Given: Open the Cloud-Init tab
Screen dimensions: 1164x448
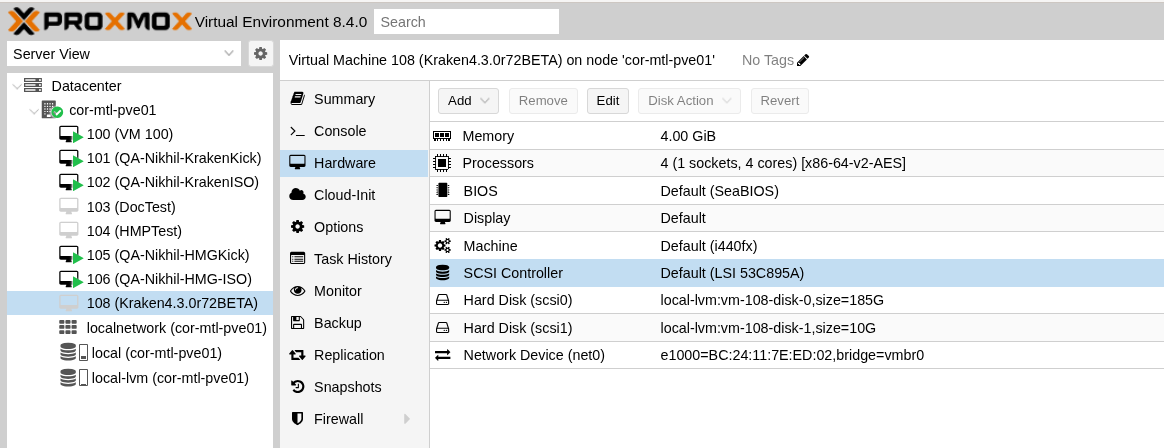Looking at the screenshot, I should (x=354, y=195).
